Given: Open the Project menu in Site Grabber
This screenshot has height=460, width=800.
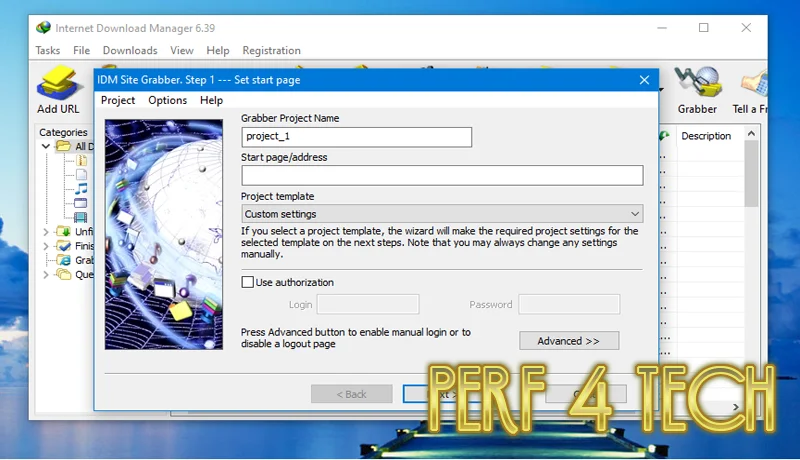Looking at the screenshot, I should [x=118, y=100].
